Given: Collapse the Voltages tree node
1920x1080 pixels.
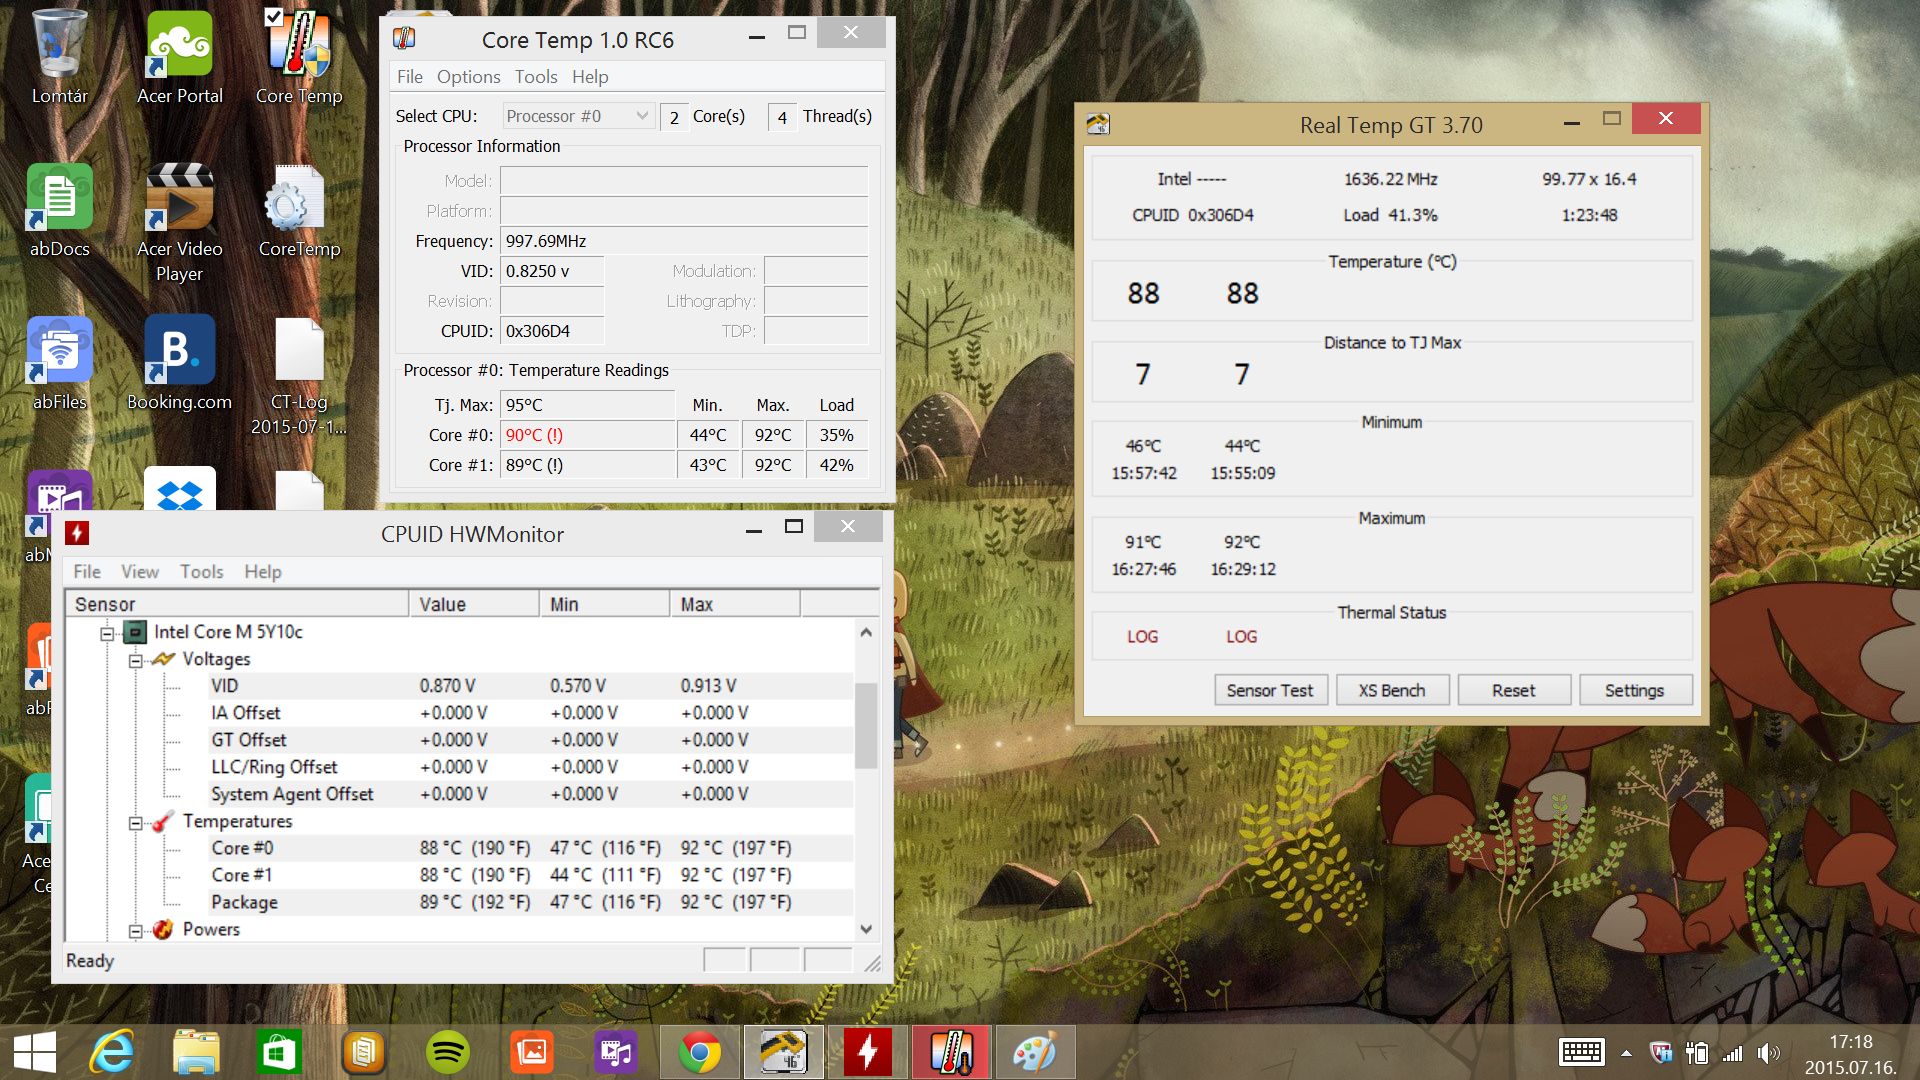Looking at the screenshot, I should pyautogui.click(x=135, y=660).
